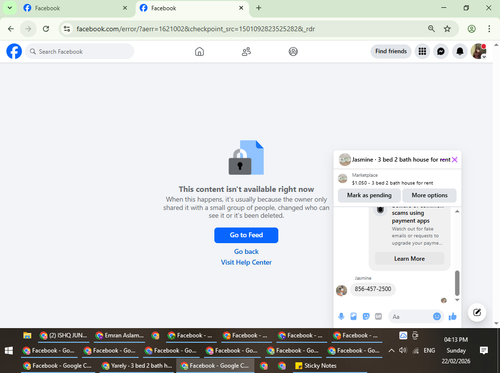
Task: Open Jasmine chat header title
Action: (x=401, y=160)
